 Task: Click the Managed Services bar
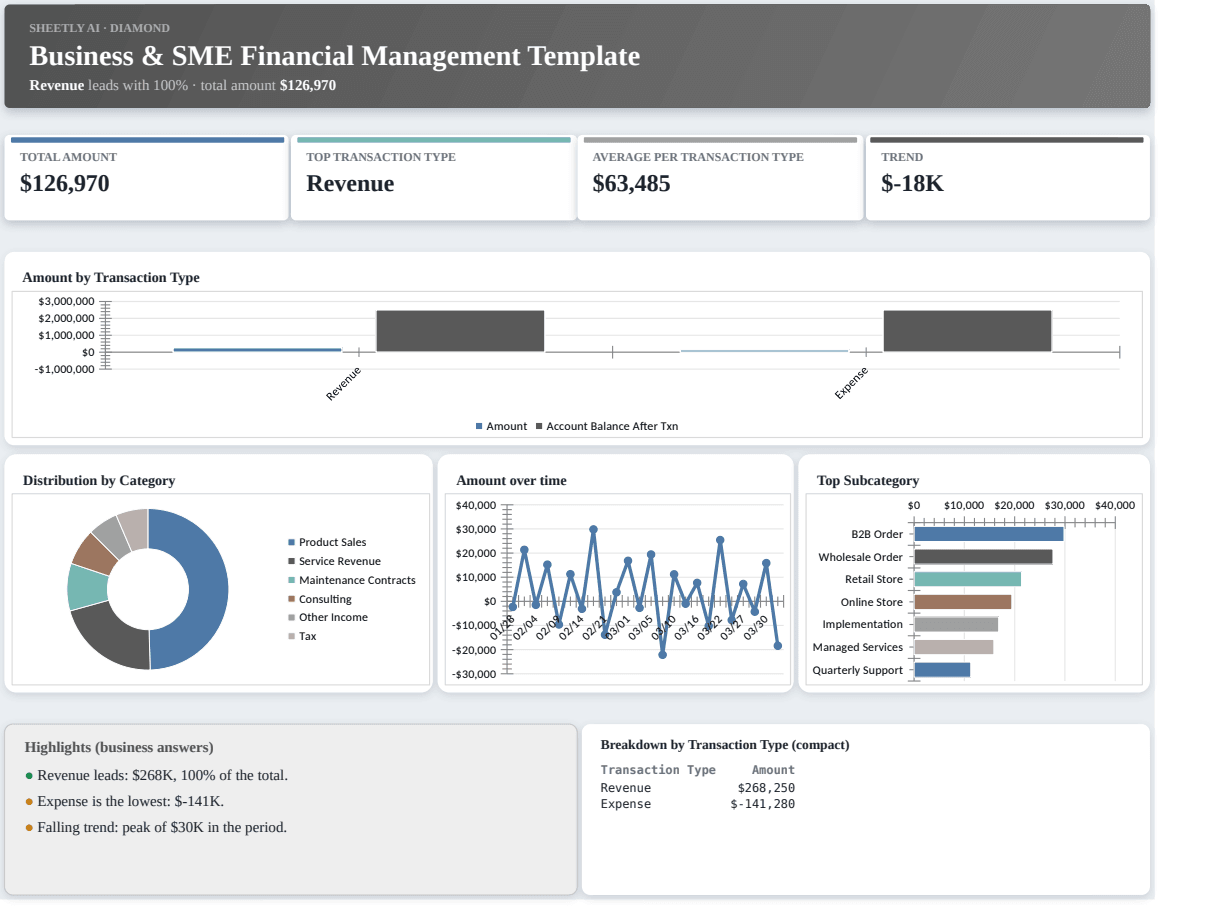(x=954, y=647)
